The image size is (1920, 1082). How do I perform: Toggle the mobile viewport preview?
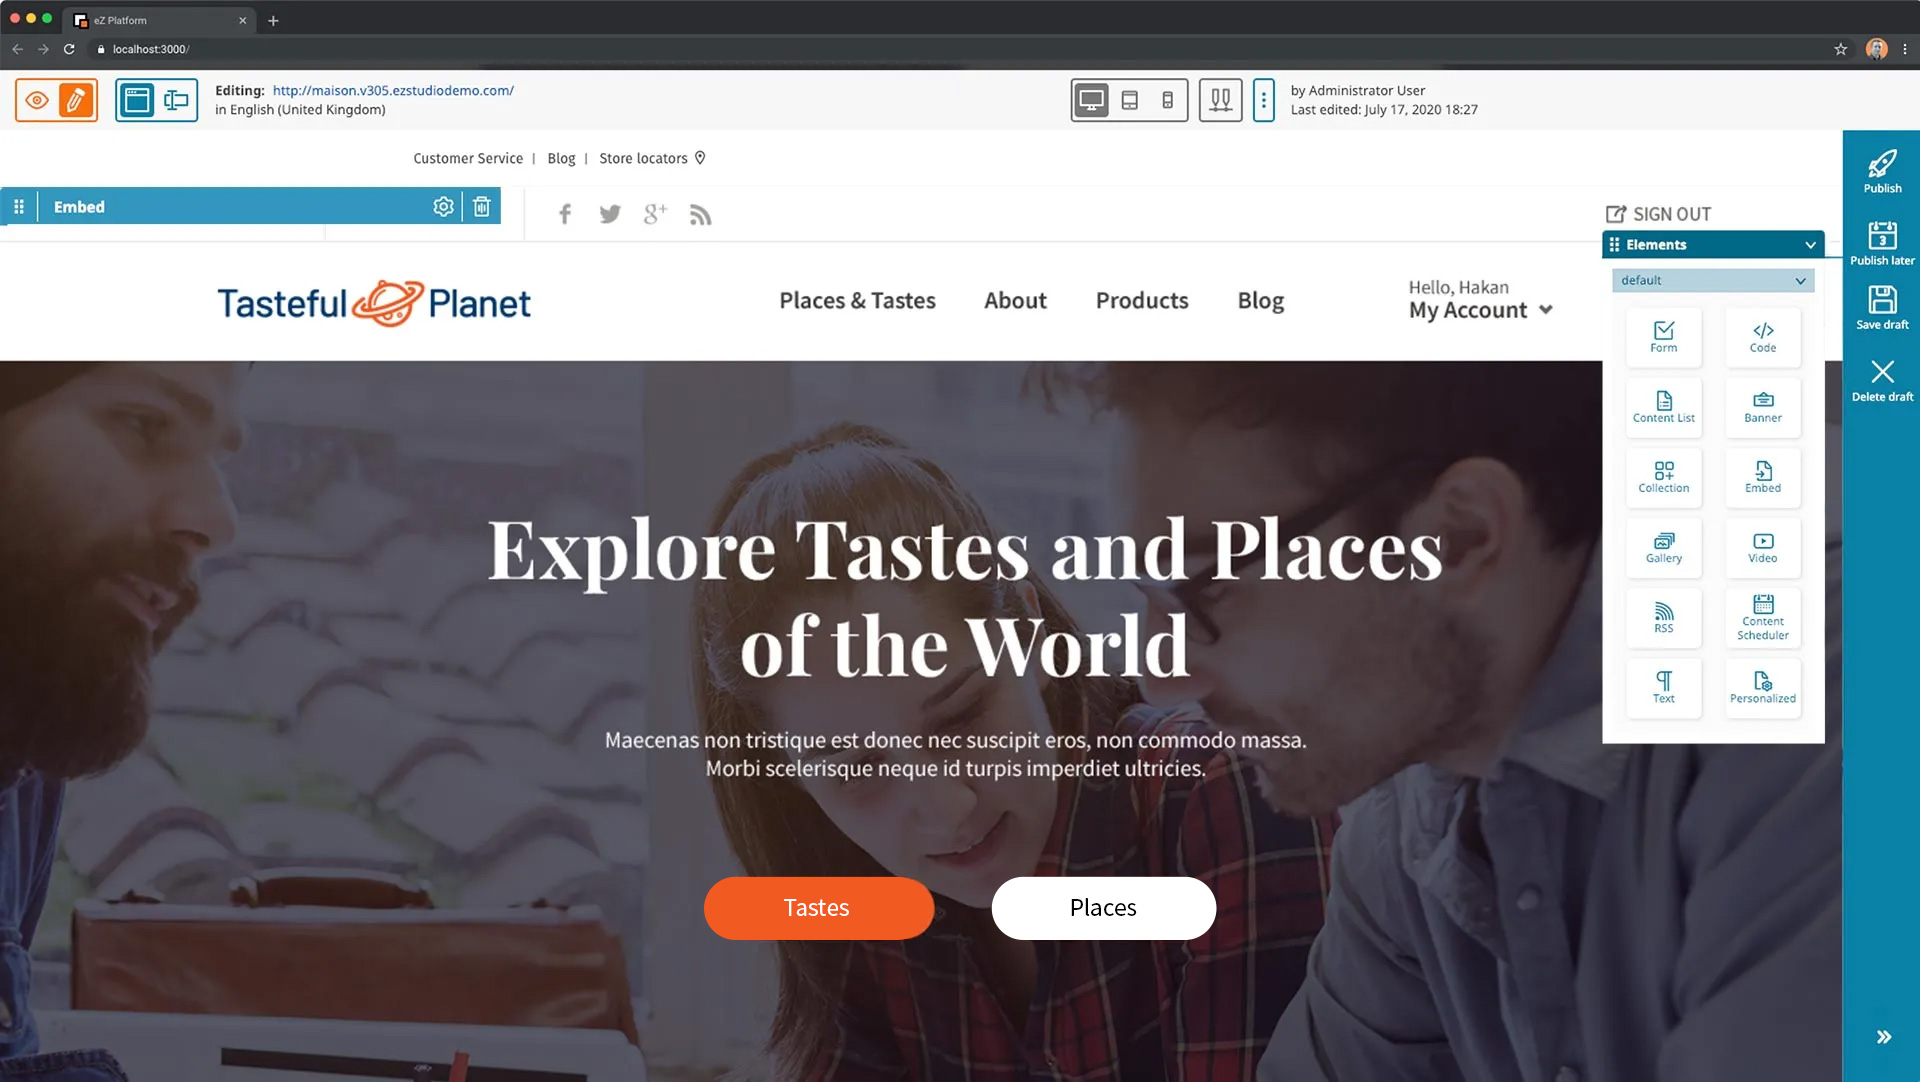[x=1167, y=100]
